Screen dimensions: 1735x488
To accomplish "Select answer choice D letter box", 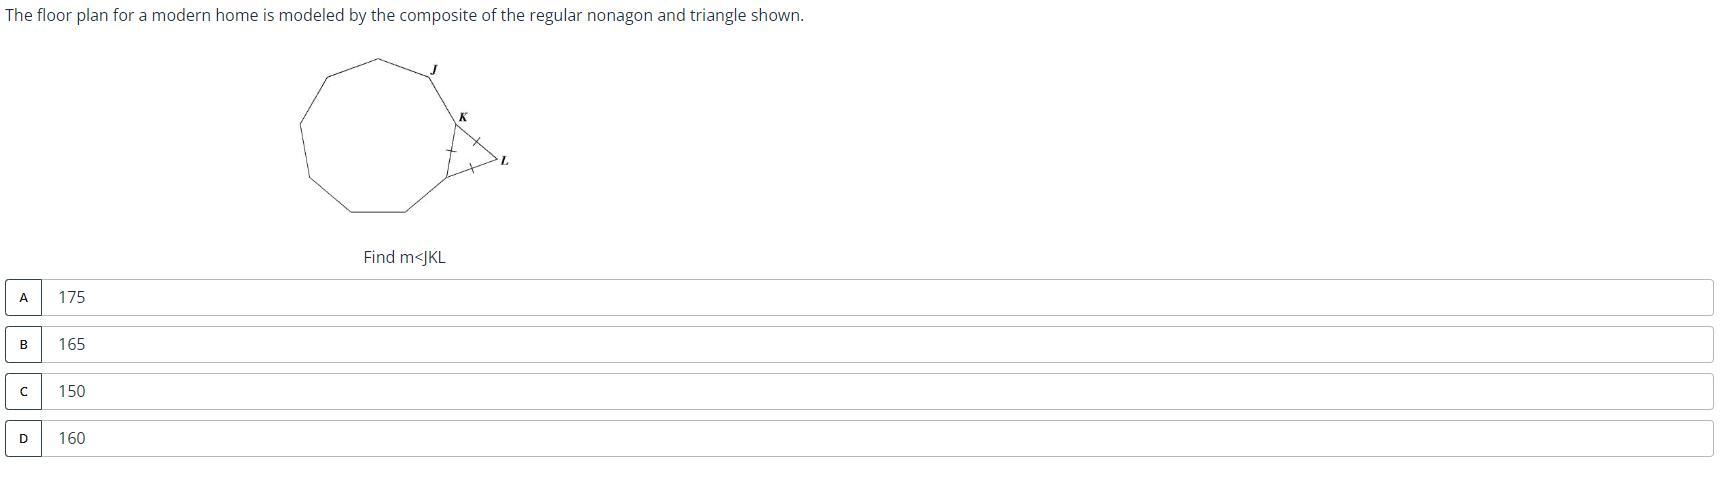I will [24, 438].
